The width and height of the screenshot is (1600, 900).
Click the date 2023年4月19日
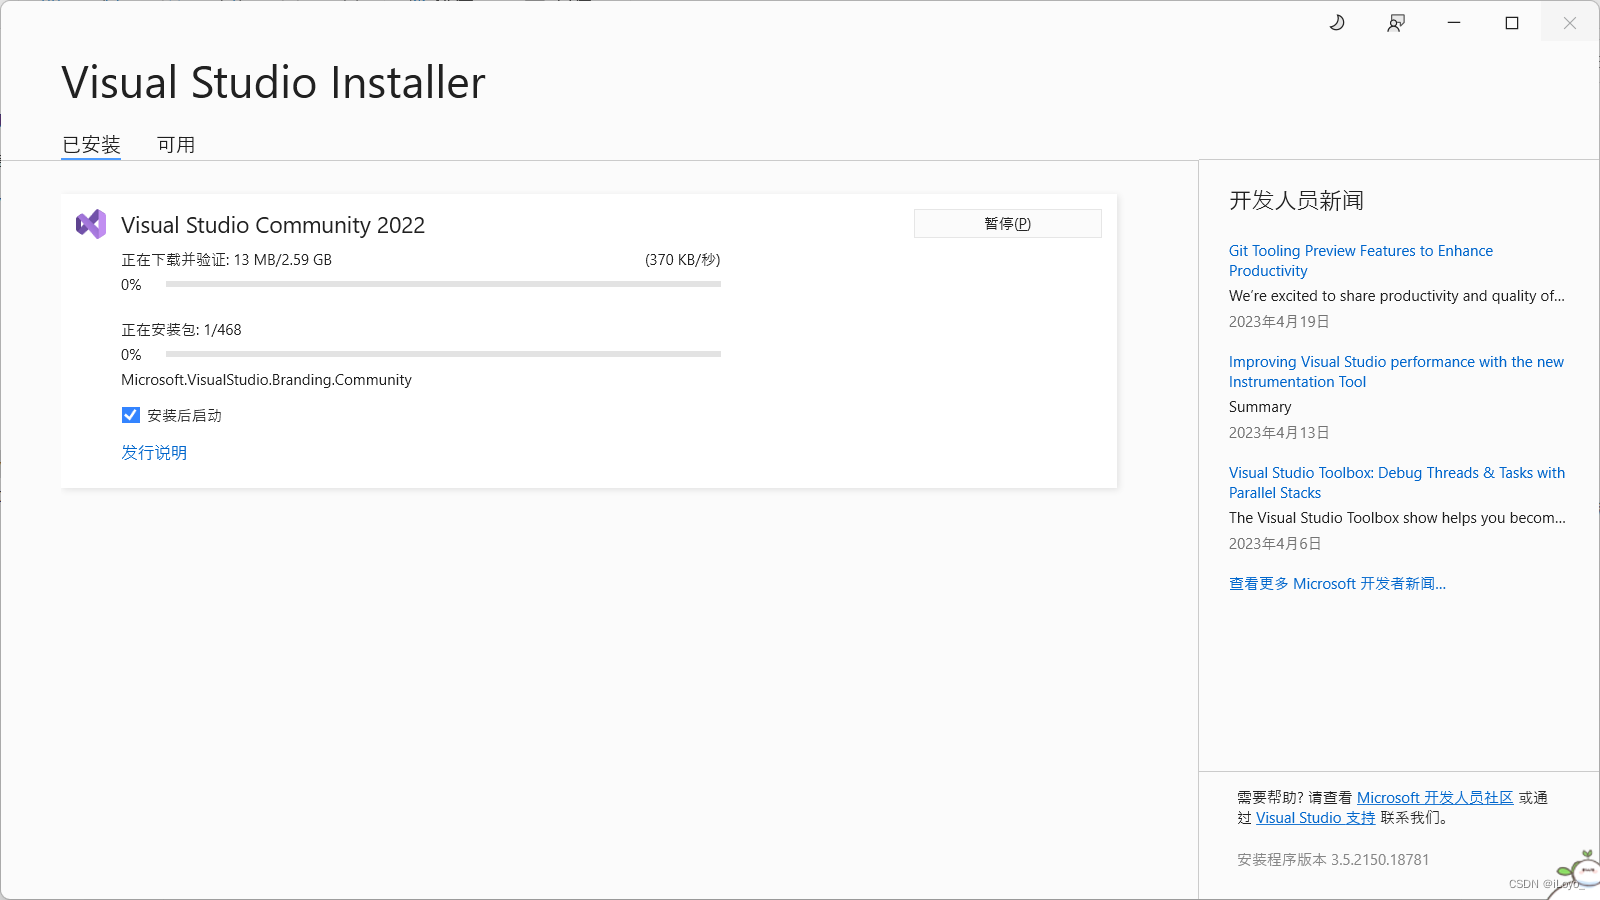(x=1279, y=322)
